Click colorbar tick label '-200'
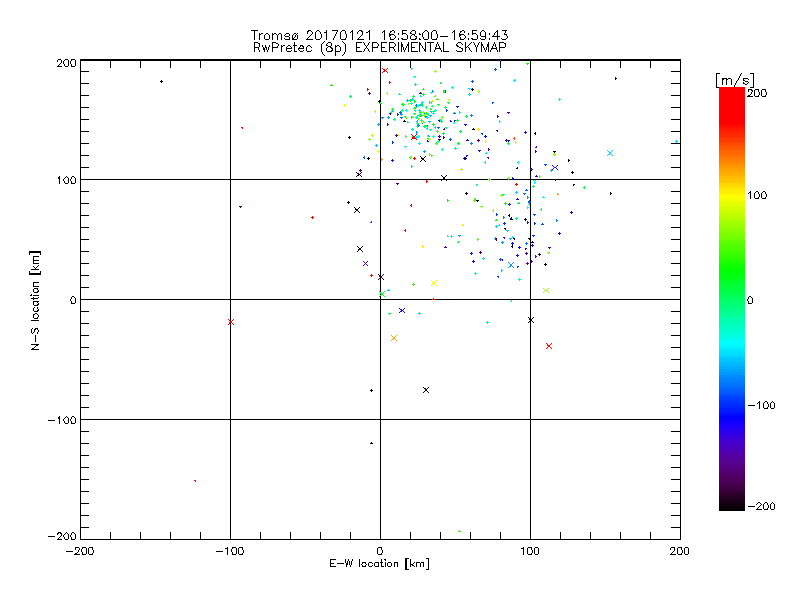Image resolution: width=800 pixels, height=600 pixels. (x=761, y=506)
